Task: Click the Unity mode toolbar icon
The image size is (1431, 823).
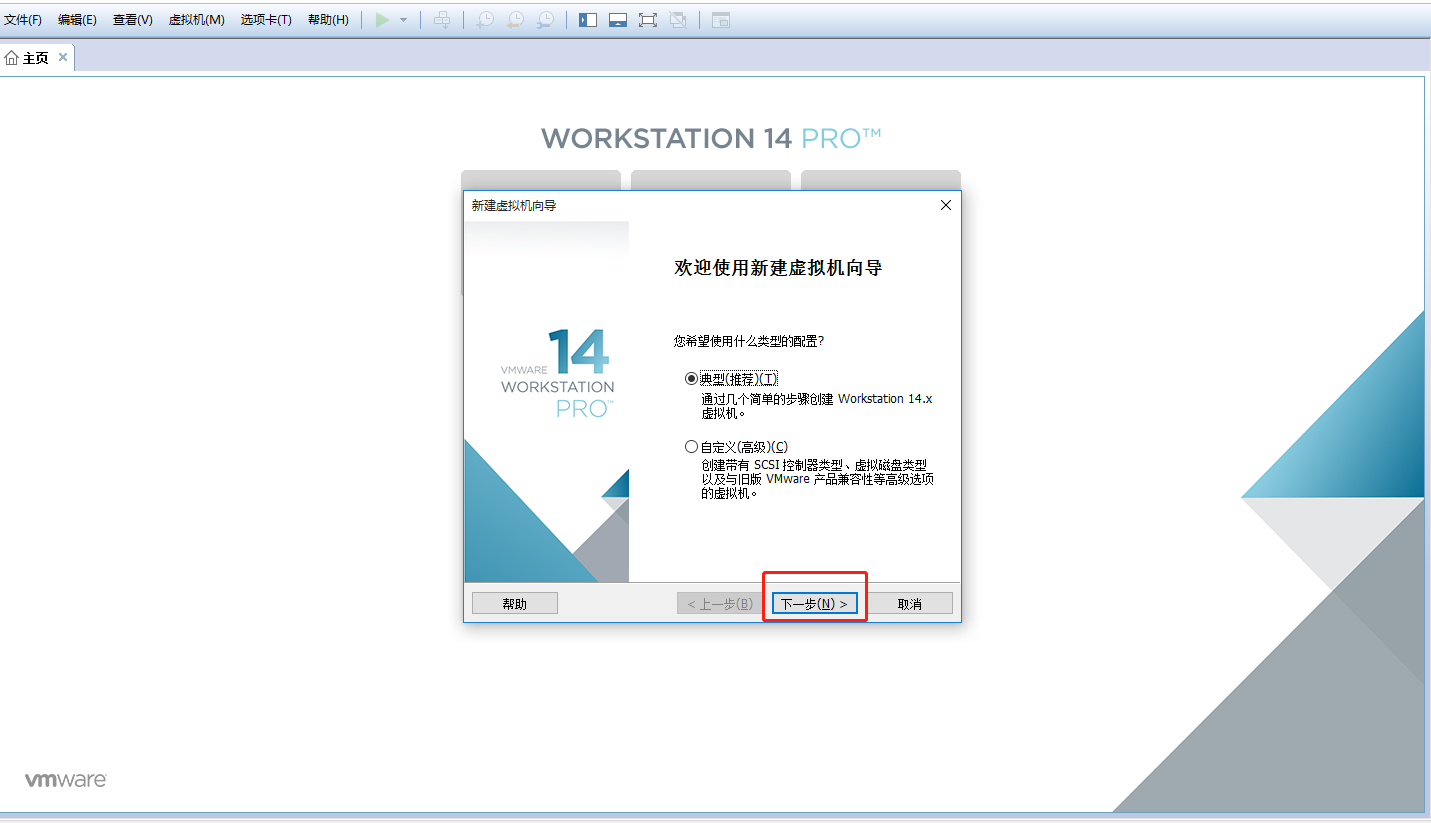Action: tap(678, 20)
